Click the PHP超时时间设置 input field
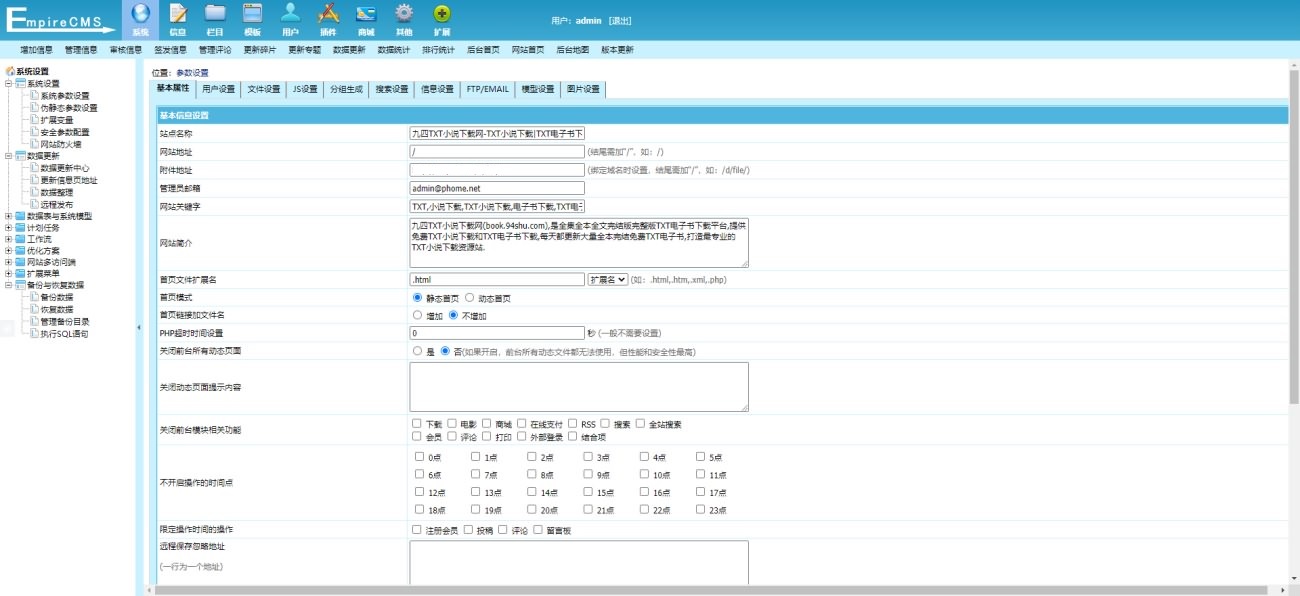This screenshot has height=596, width=1300. tap(497, 333)
